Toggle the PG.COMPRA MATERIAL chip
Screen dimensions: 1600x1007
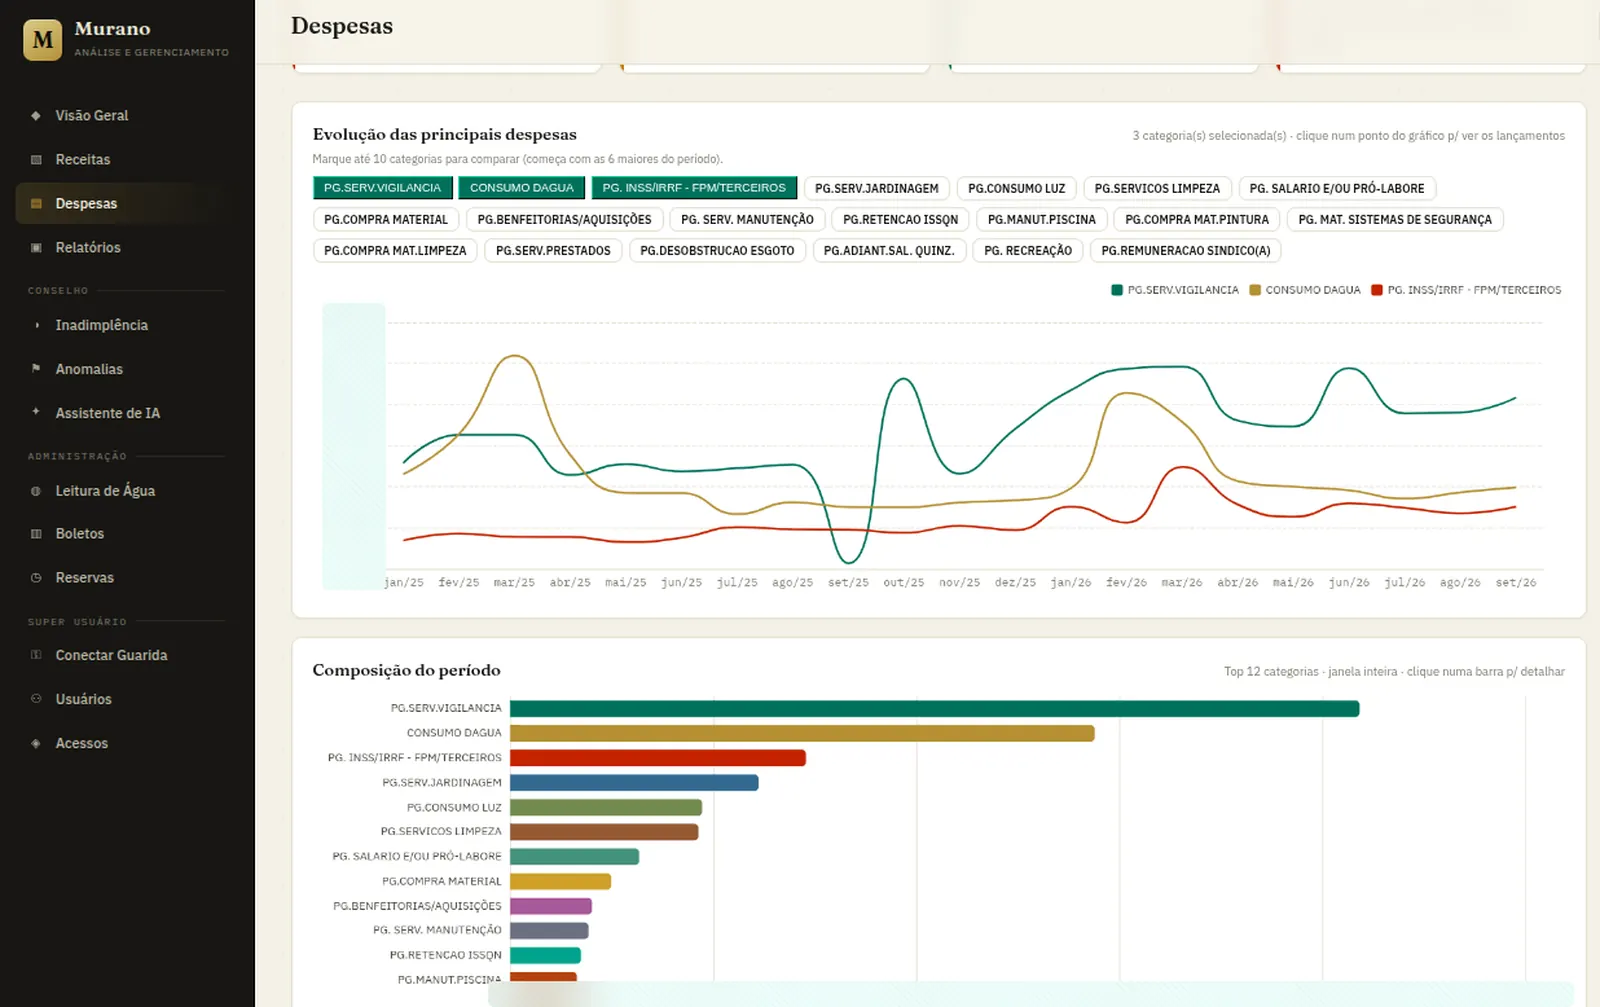(386, 220)
